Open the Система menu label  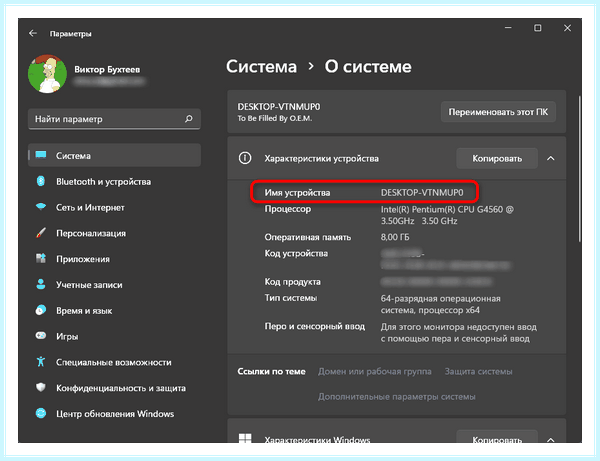[73, 156]
